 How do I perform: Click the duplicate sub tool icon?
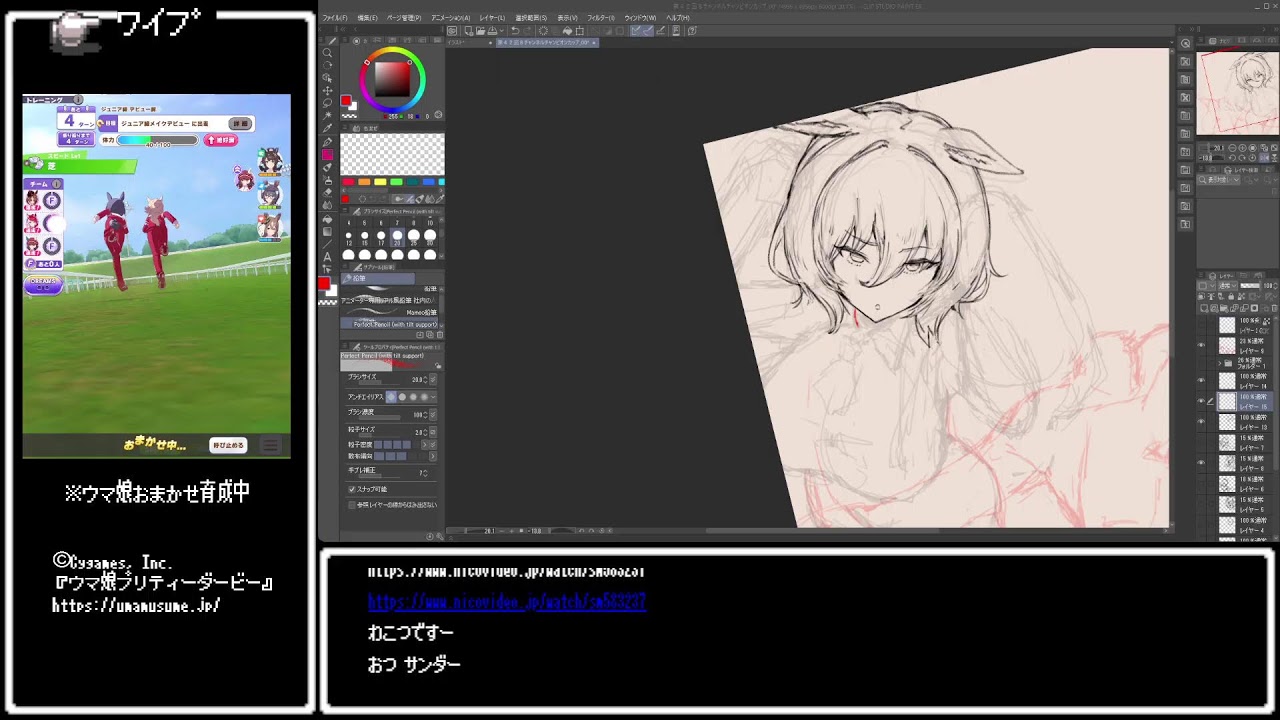click(x=430, y=335)
